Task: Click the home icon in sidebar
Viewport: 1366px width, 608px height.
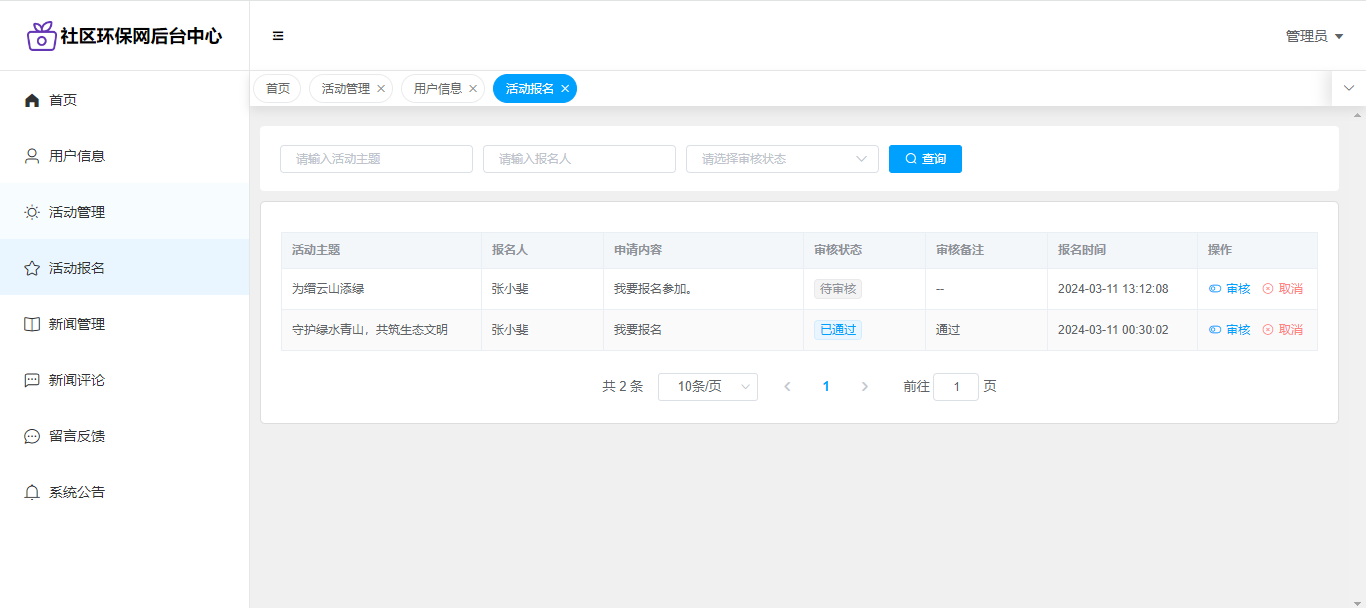Action: 32,100
